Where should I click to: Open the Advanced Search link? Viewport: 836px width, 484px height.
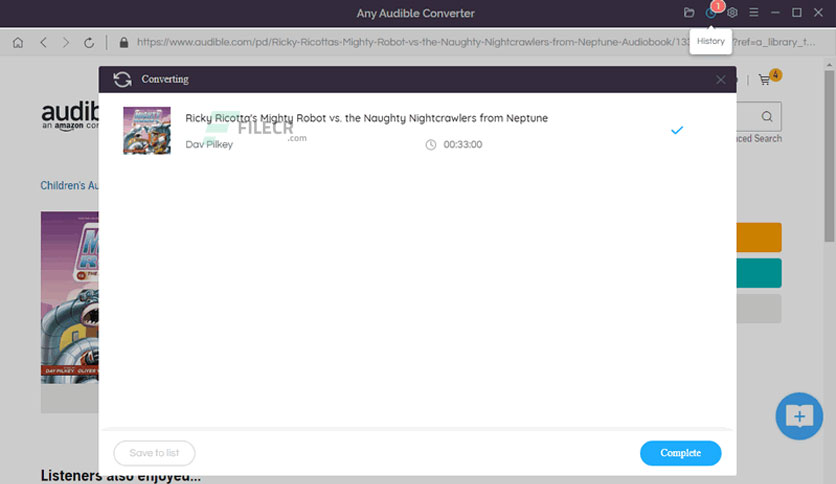[759, 139]
